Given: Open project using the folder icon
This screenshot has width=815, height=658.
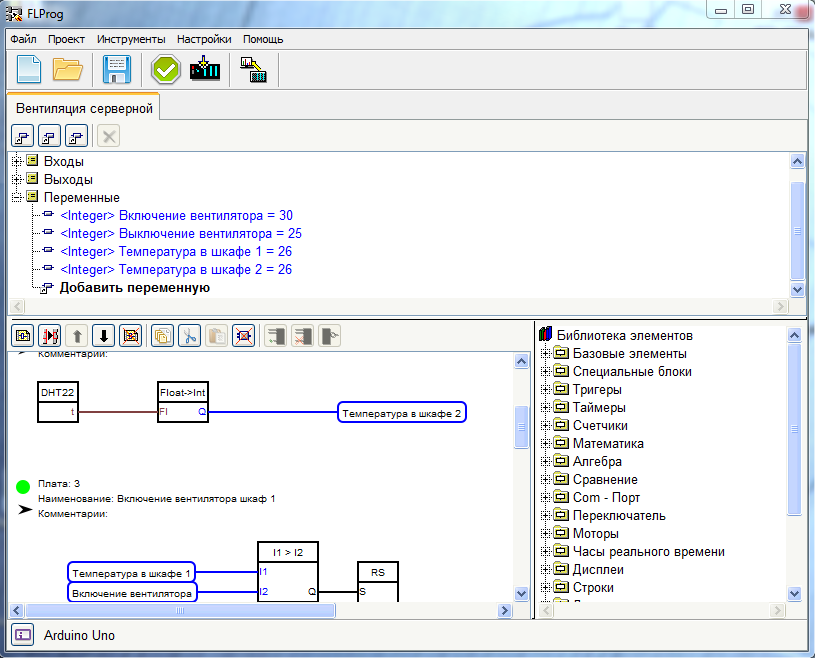Looking at the screenshot, I should point(68,70).
